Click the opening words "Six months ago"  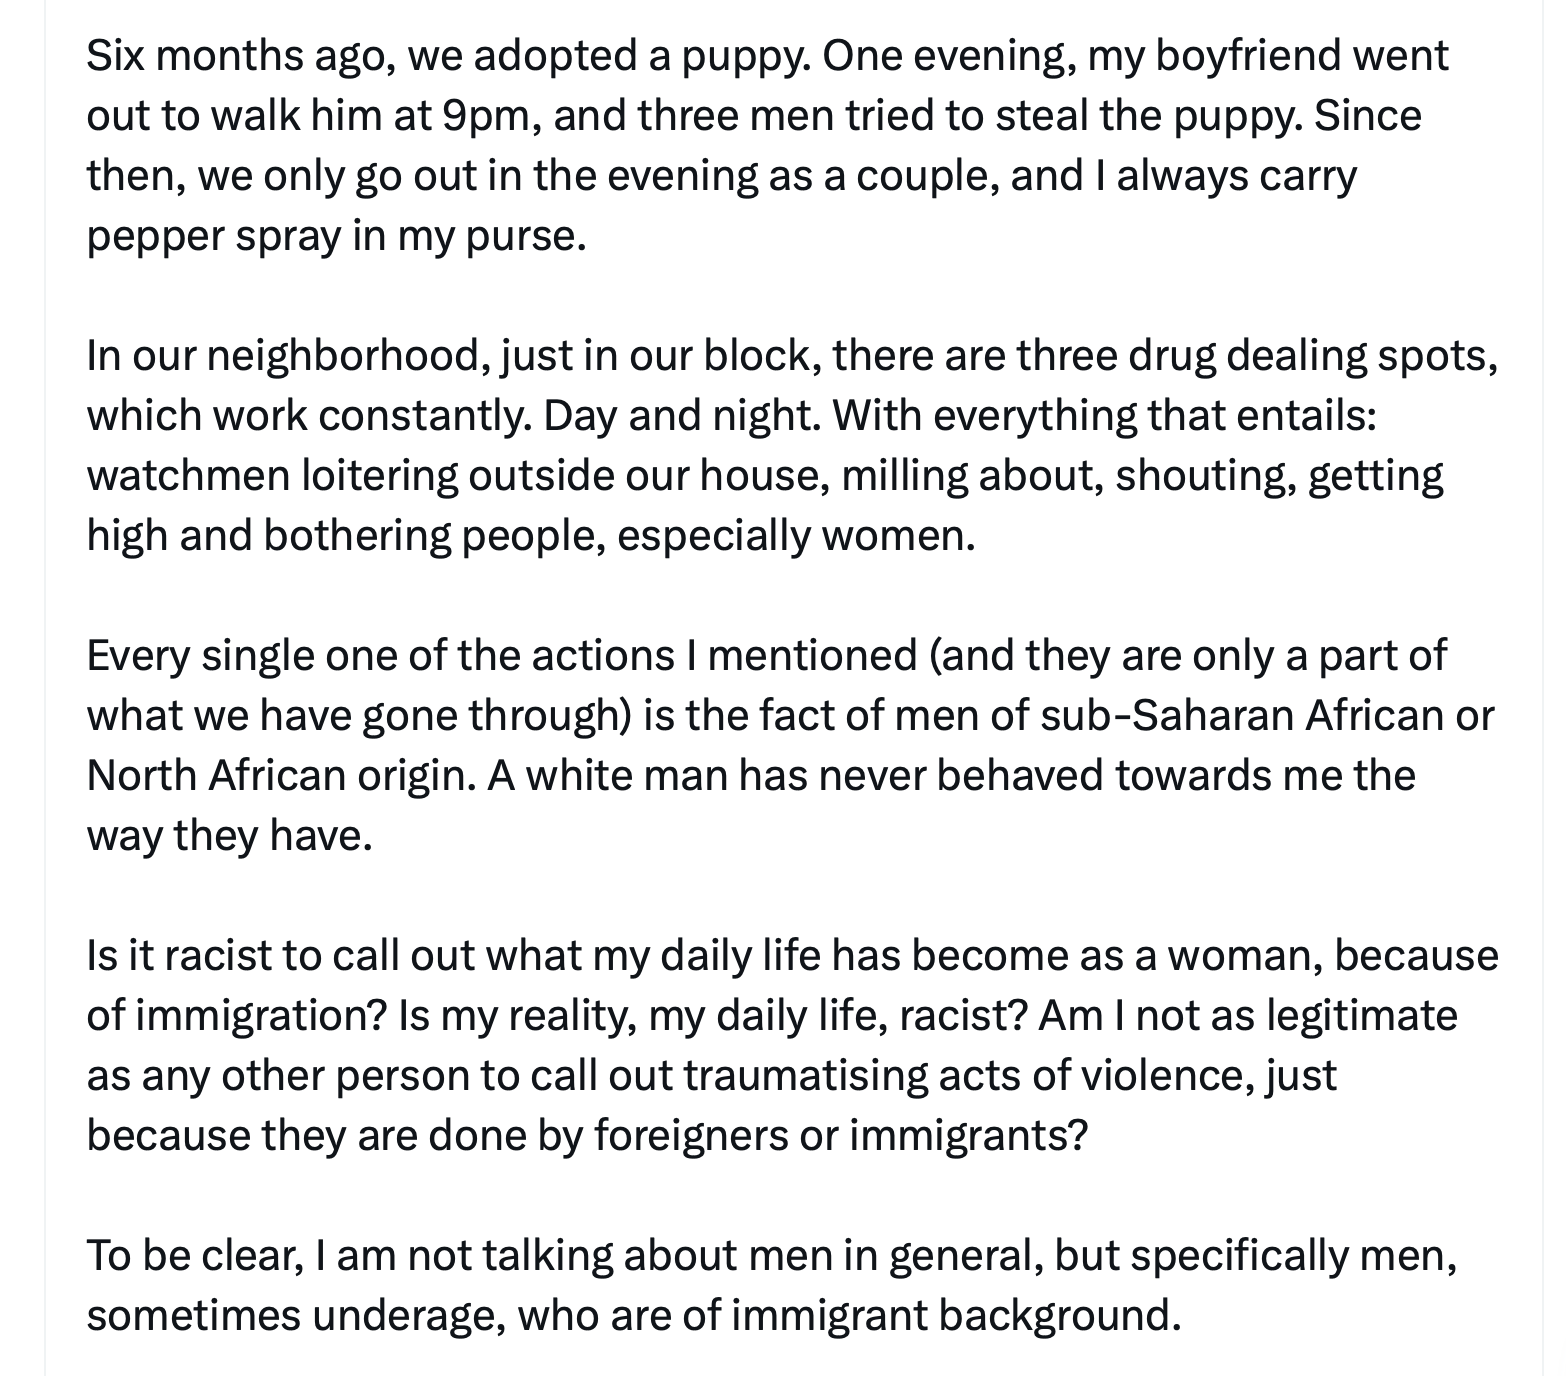[235, 56]
